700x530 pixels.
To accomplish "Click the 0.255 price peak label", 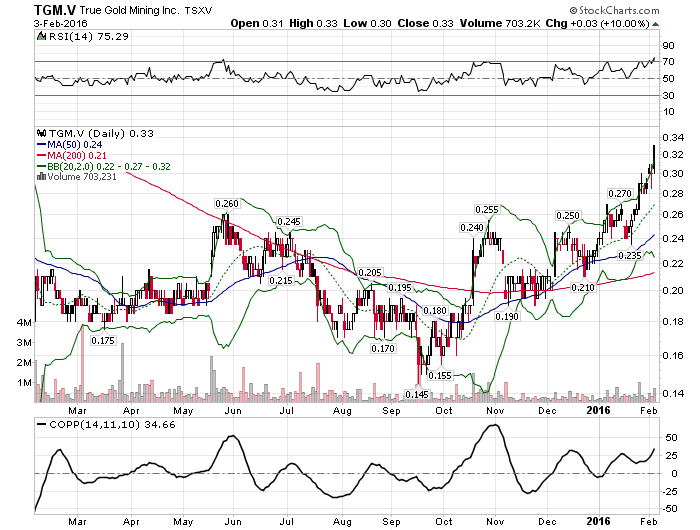I will 487,210.
